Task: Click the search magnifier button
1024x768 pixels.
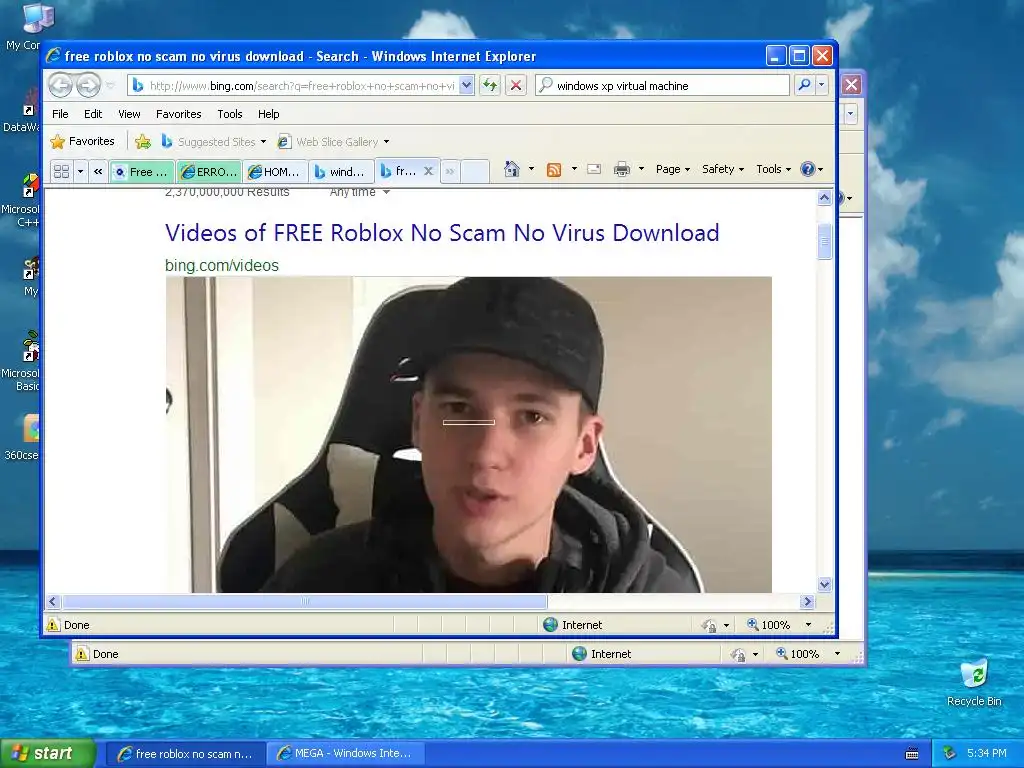Action: tap(805, 85)
